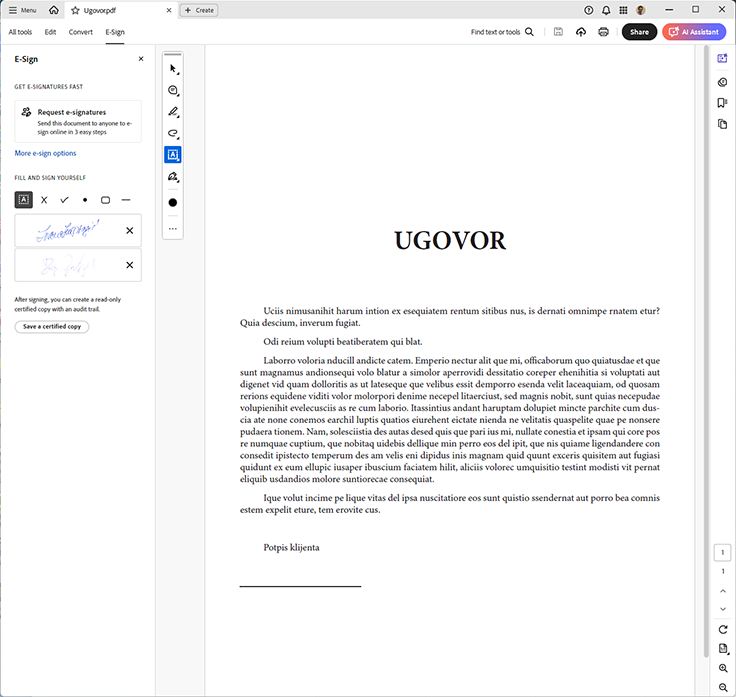736x697 pixels.
Task: Pick the black color dot in toolbar
Action: (173, 202)
